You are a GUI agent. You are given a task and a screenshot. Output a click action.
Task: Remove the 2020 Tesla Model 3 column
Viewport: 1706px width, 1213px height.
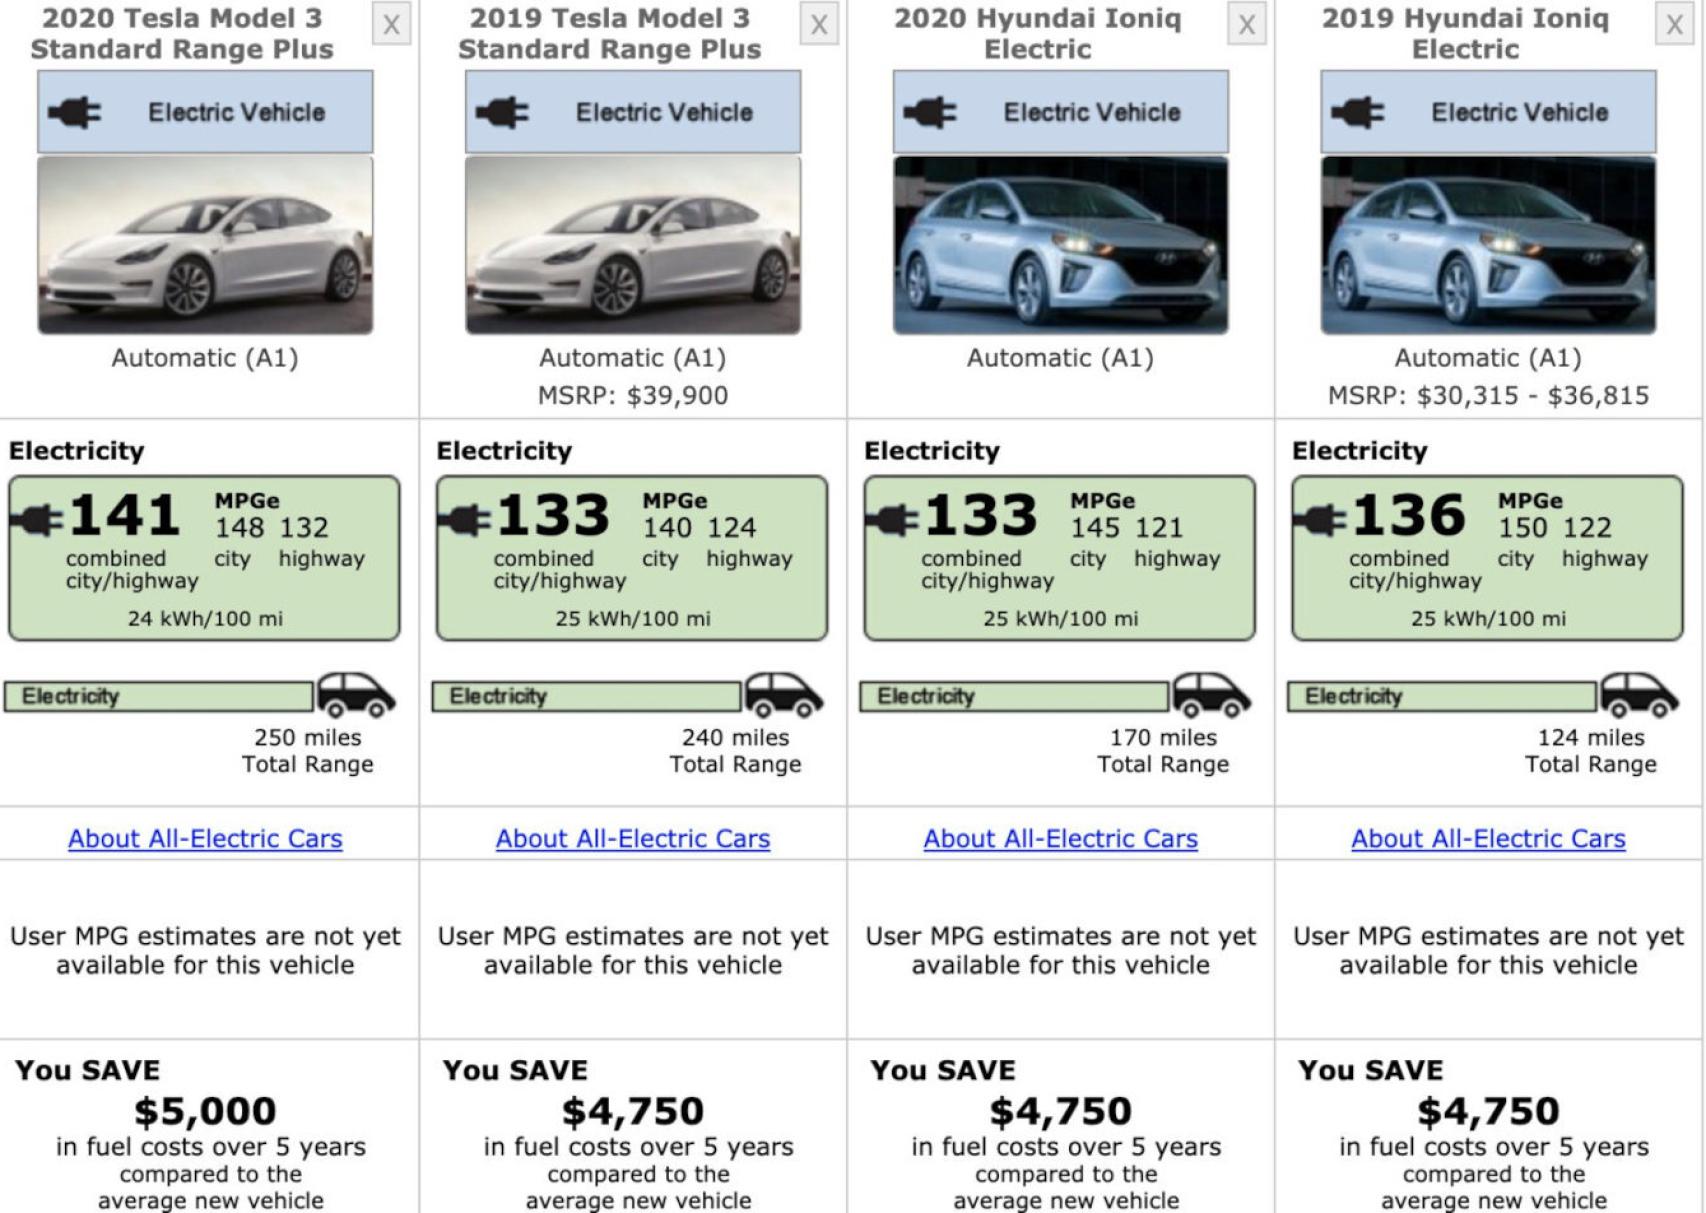391,25
